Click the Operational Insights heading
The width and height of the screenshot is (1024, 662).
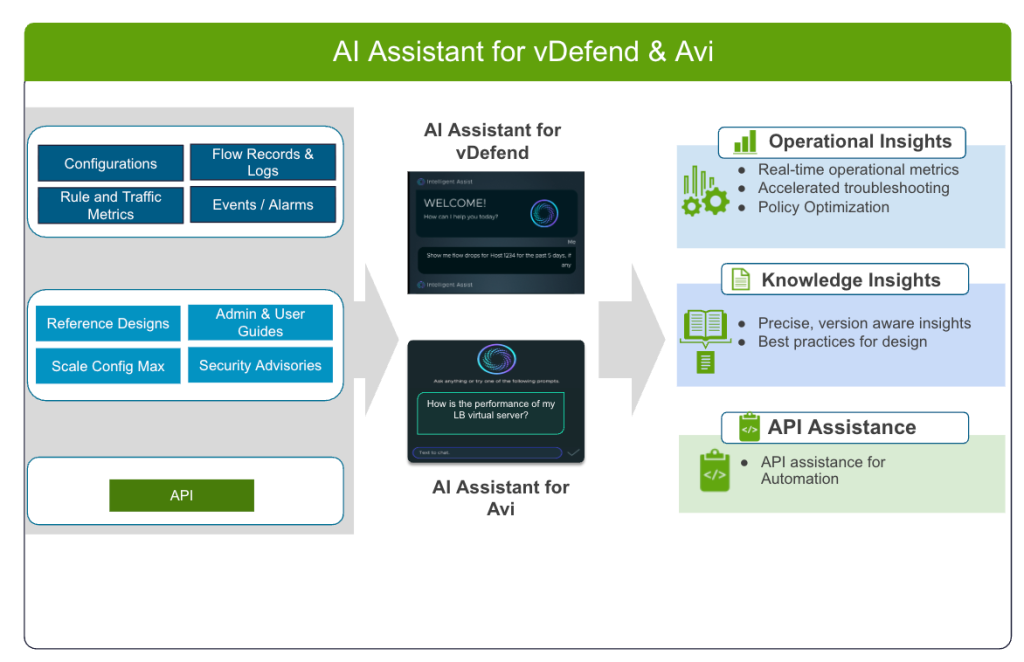click(x=859, y=141)
